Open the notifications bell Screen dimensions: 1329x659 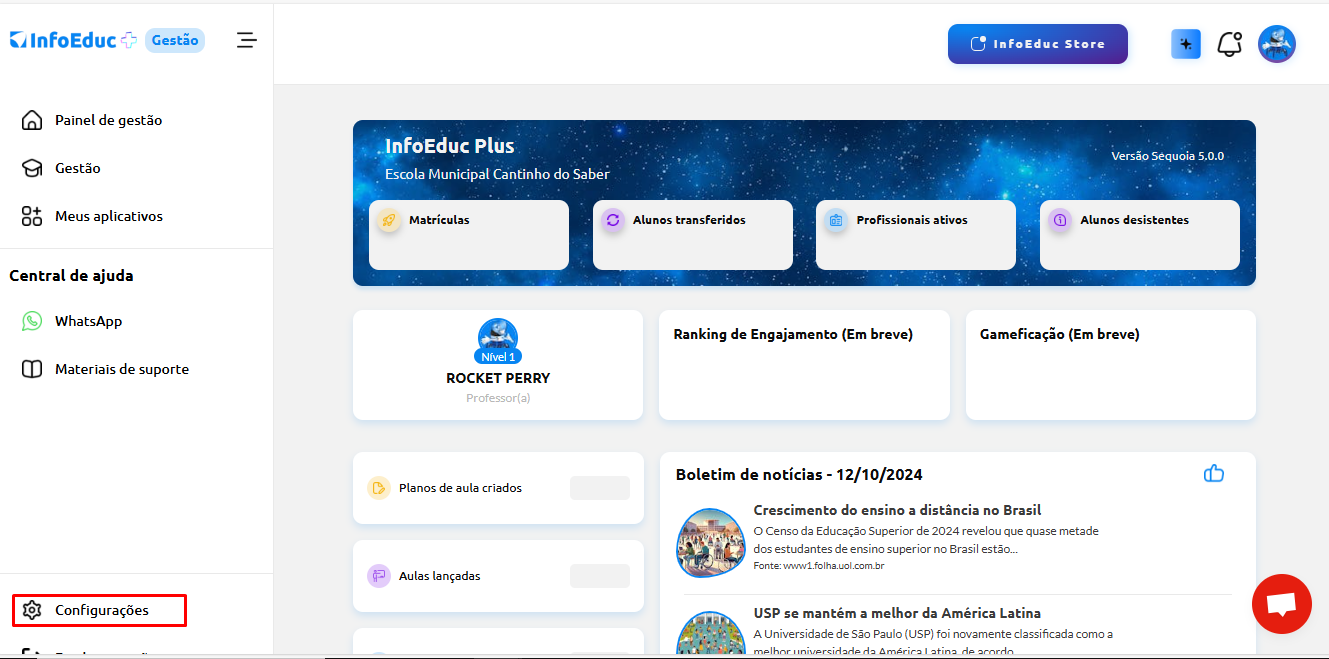(x=1229, y=44)
